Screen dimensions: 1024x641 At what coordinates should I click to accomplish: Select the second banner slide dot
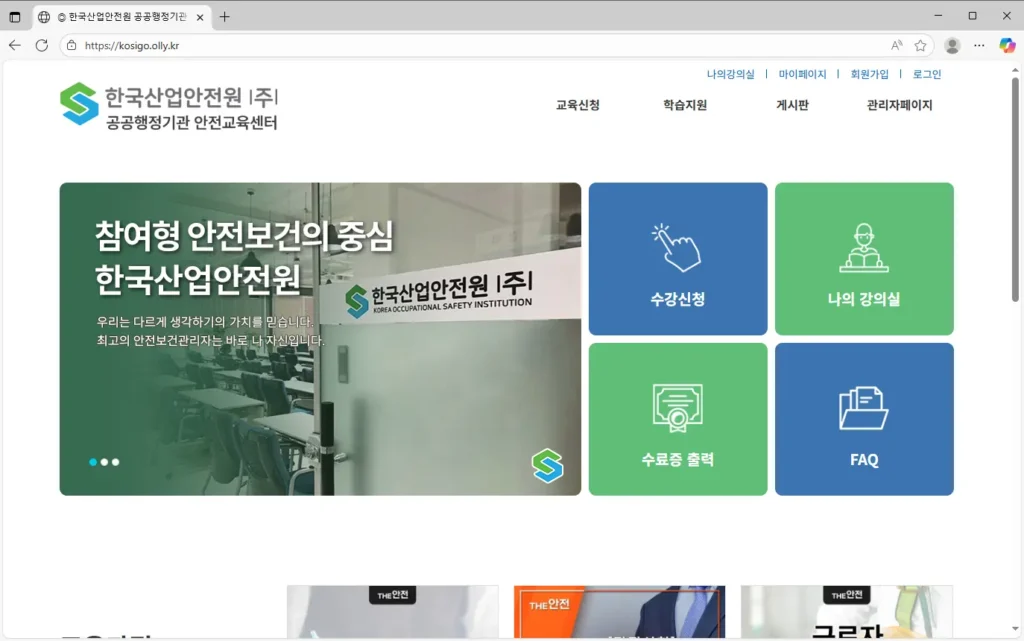coord(104,462)
